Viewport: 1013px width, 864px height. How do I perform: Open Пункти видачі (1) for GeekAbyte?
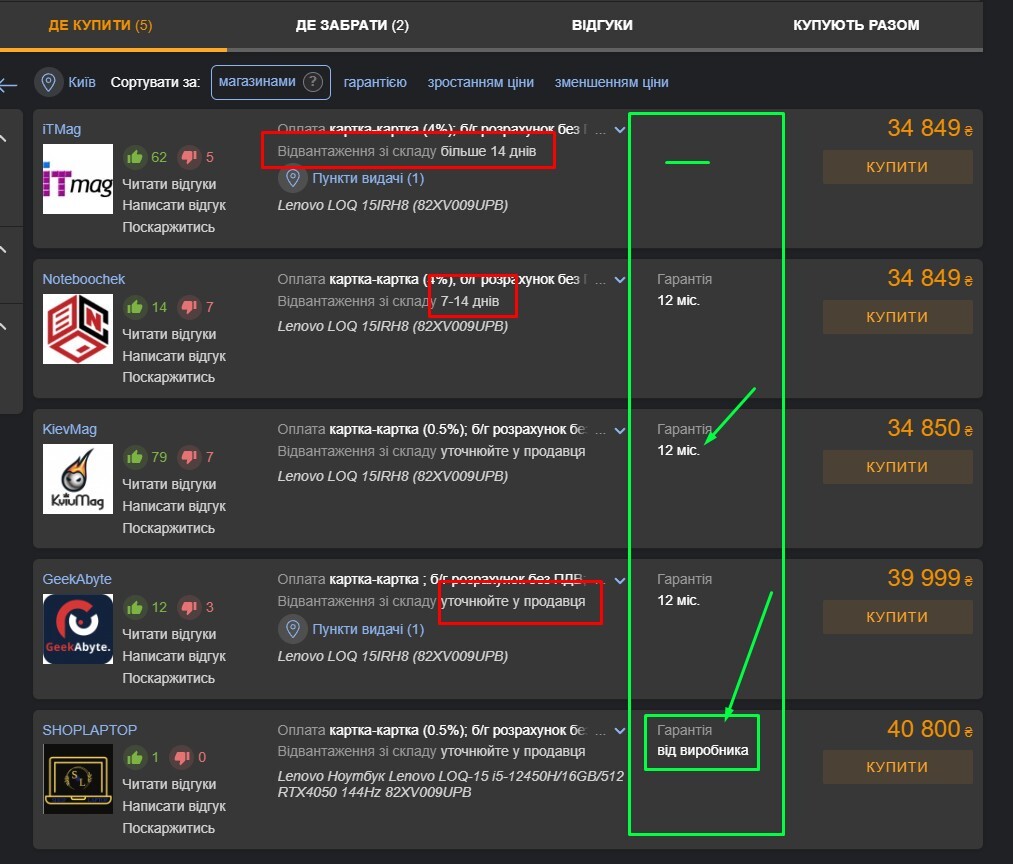tap(368, 629)
